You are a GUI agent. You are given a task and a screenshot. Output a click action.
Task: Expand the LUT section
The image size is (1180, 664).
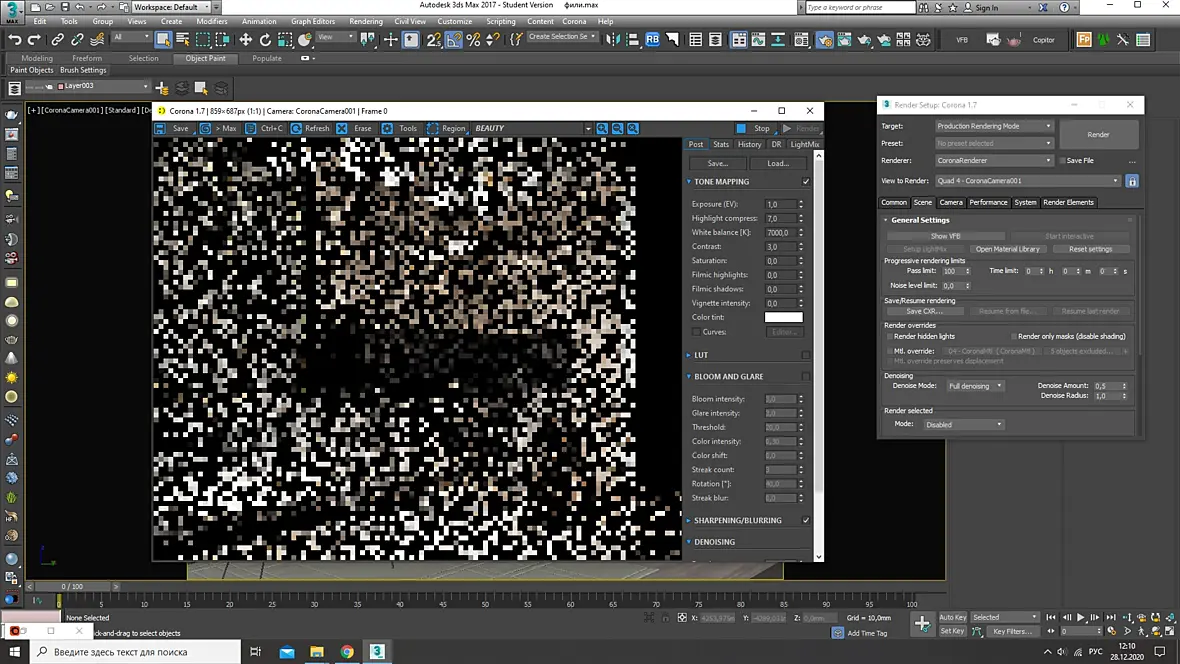689,355
